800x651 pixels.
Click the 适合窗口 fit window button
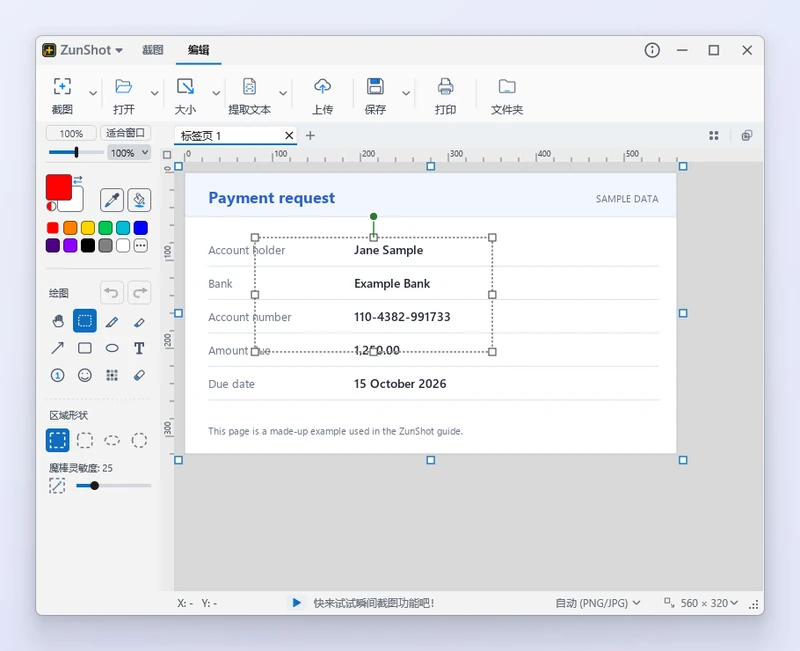coord(126,133)
